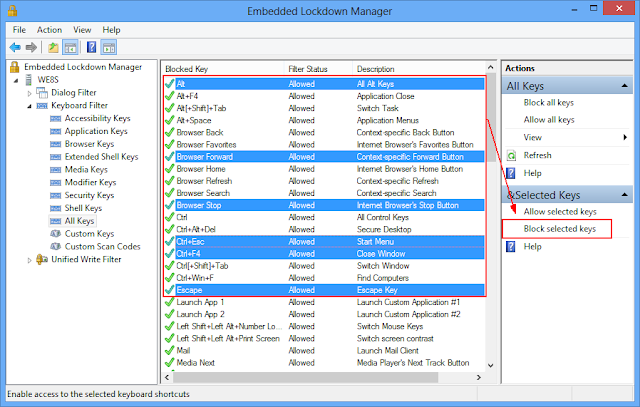Click the Refresh icon in Actions pane
This screenshot has width=640, height=407.
(511, 156)
